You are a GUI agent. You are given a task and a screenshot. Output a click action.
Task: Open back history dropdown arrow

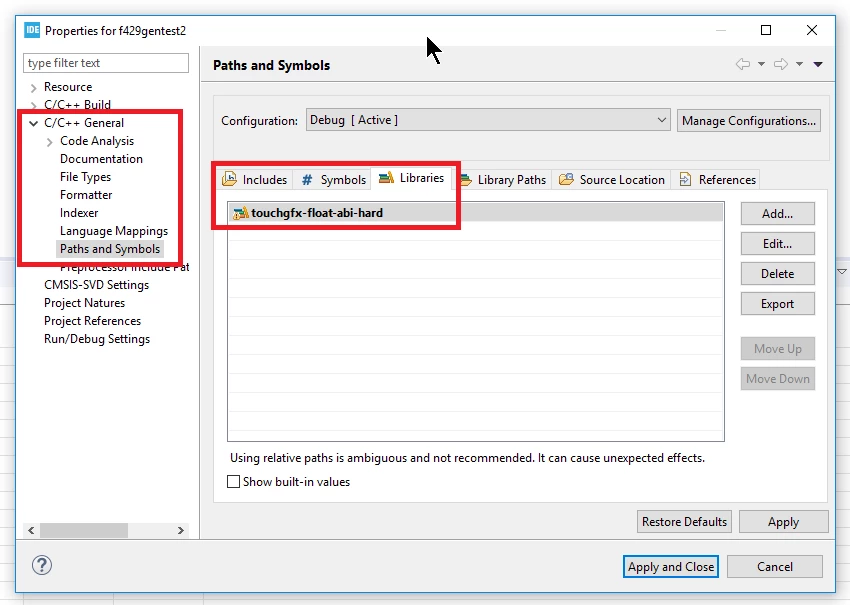click(x=761, y=64)
